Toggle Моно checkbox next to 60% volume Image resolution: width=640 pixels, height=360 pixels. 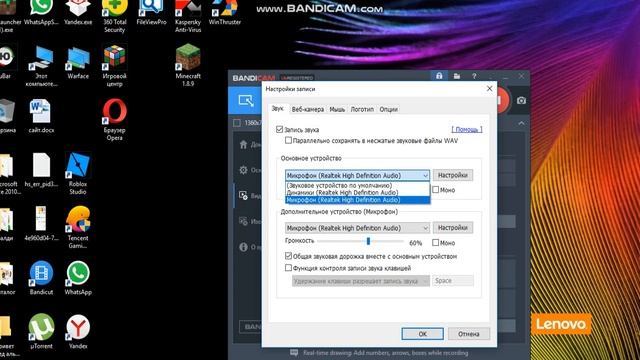click(x=436, y=243)
